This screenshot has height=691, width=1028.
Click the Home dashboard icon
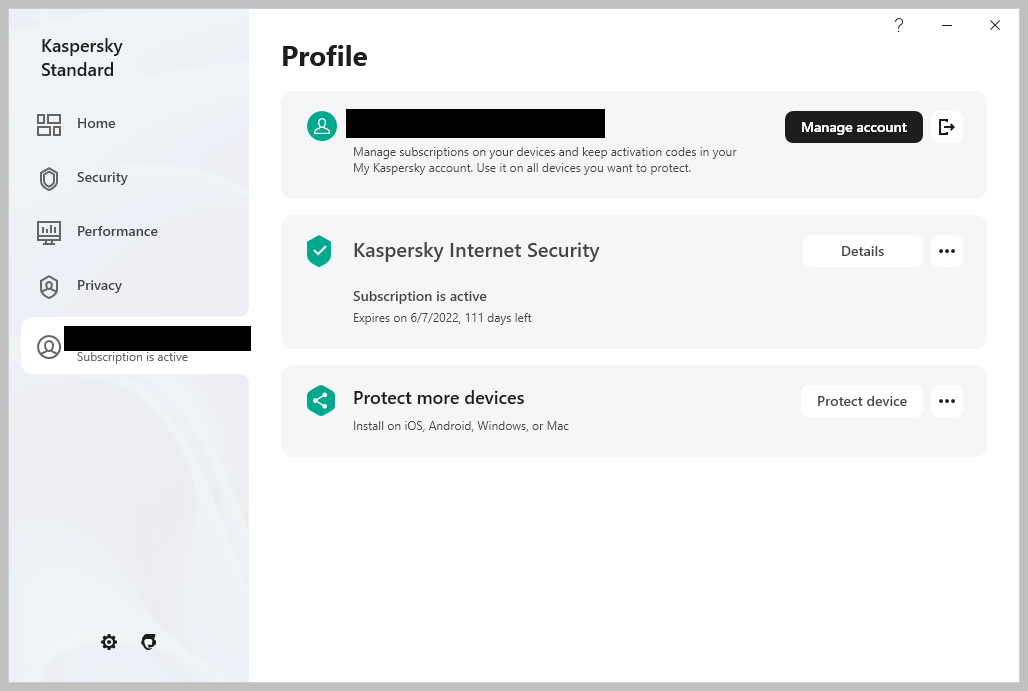click(49, 124)
